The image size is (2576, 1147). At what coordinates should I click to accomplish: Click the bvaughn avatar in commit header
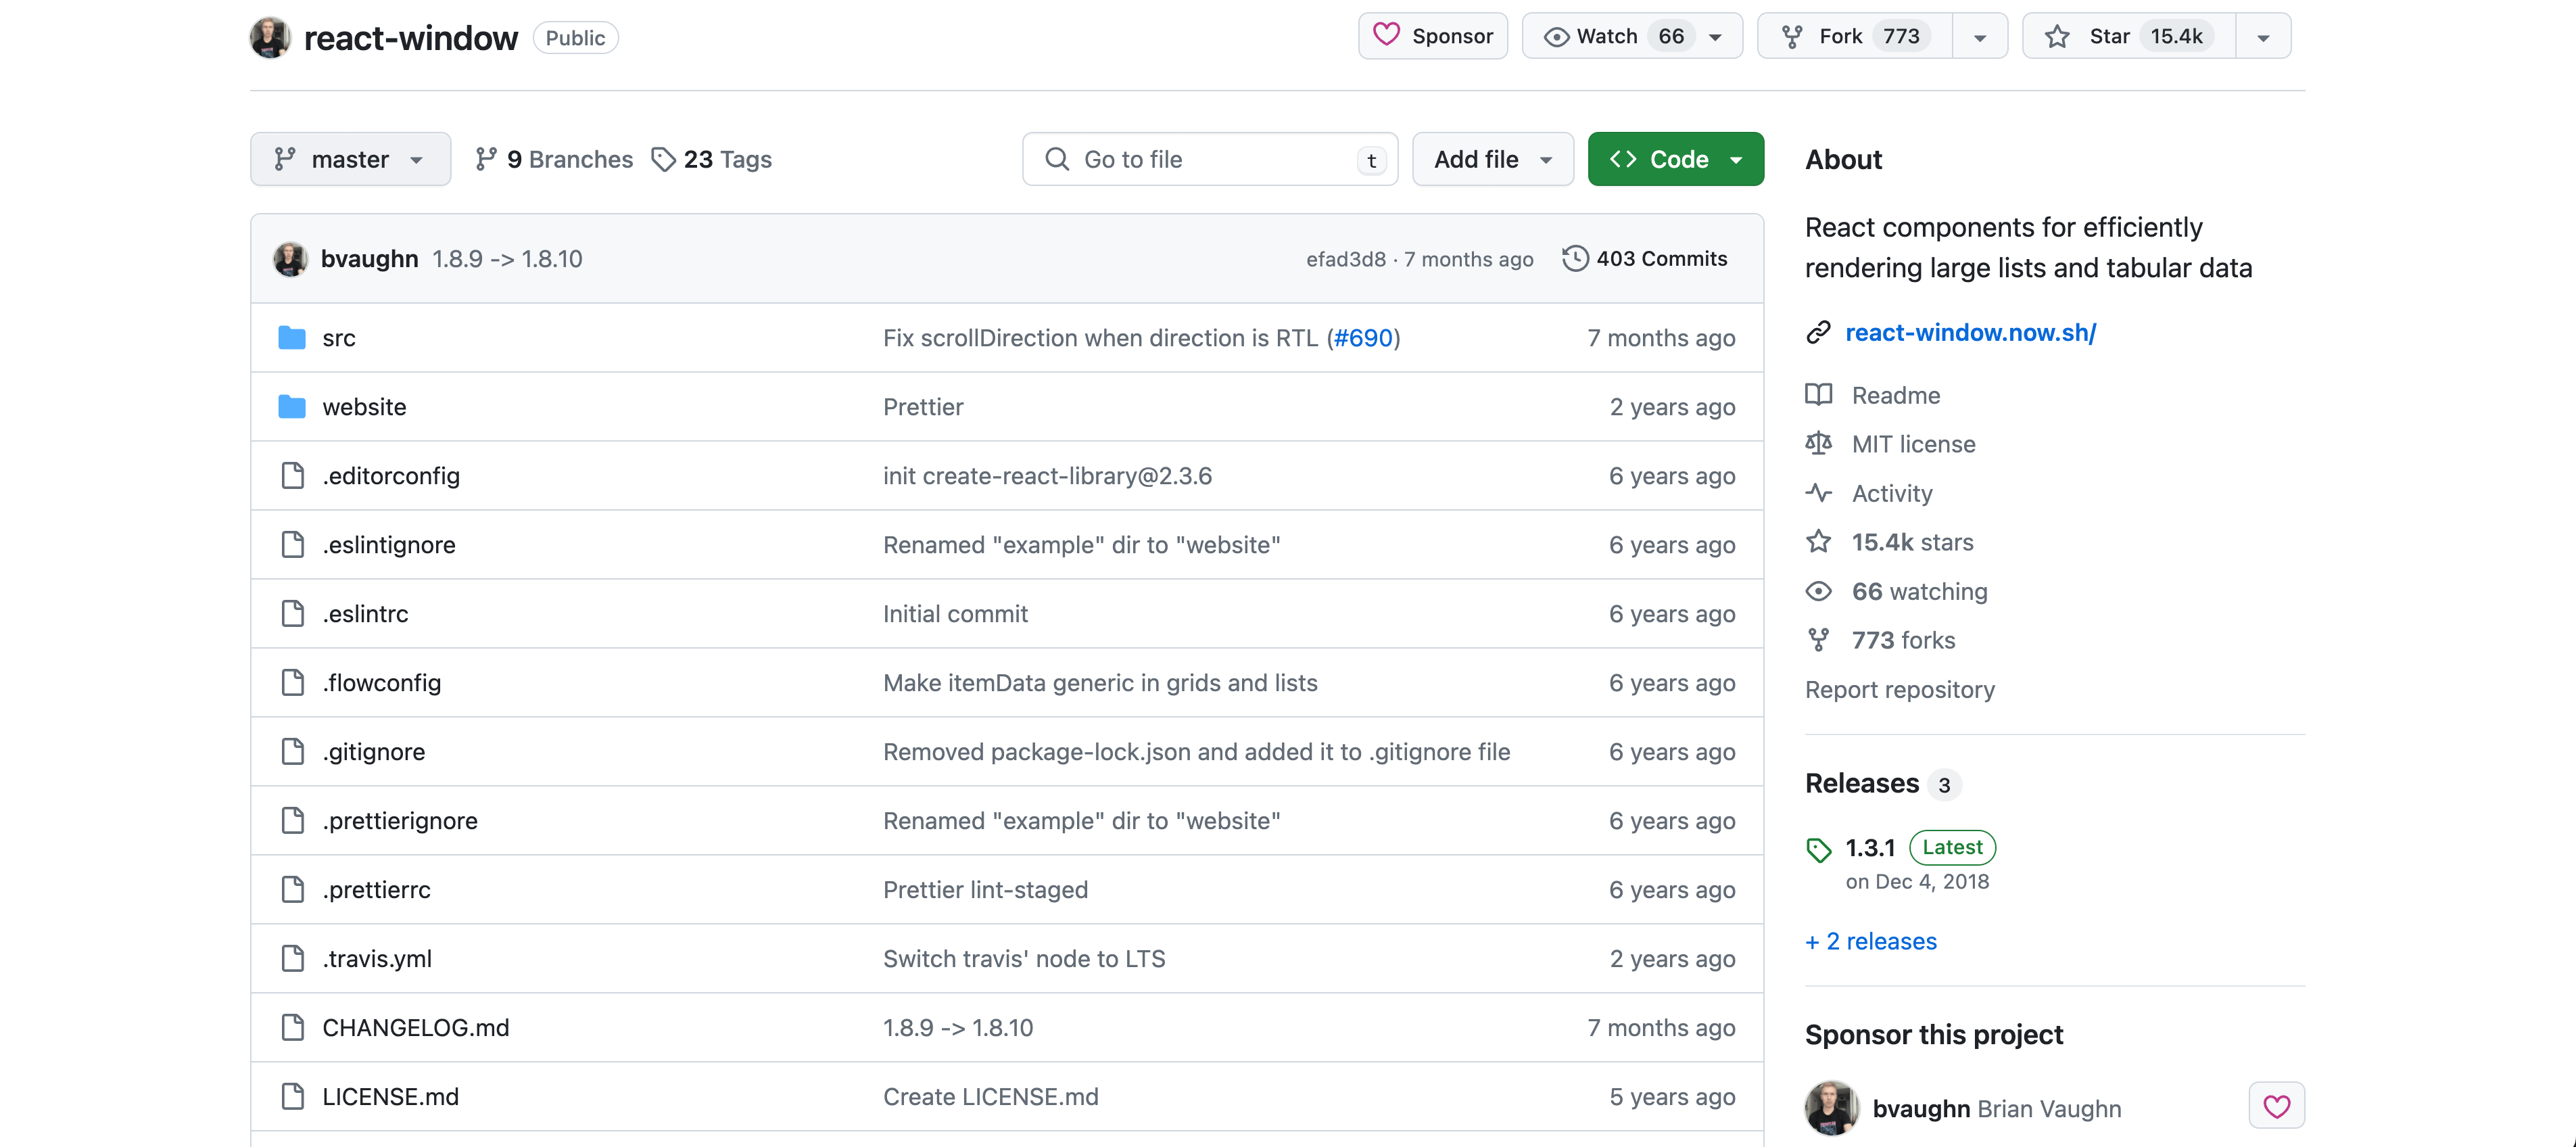tap(290, 259)
